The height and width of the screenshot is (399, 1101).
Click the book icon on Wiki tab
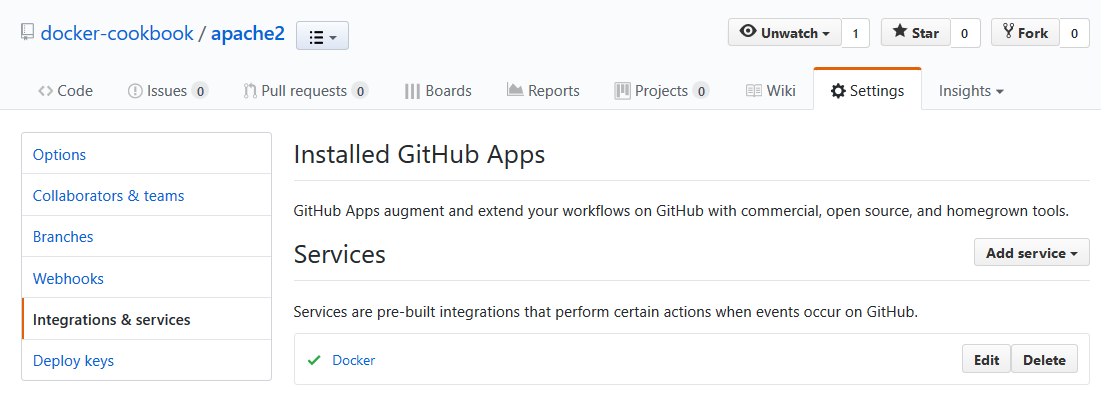coord(753,91)
